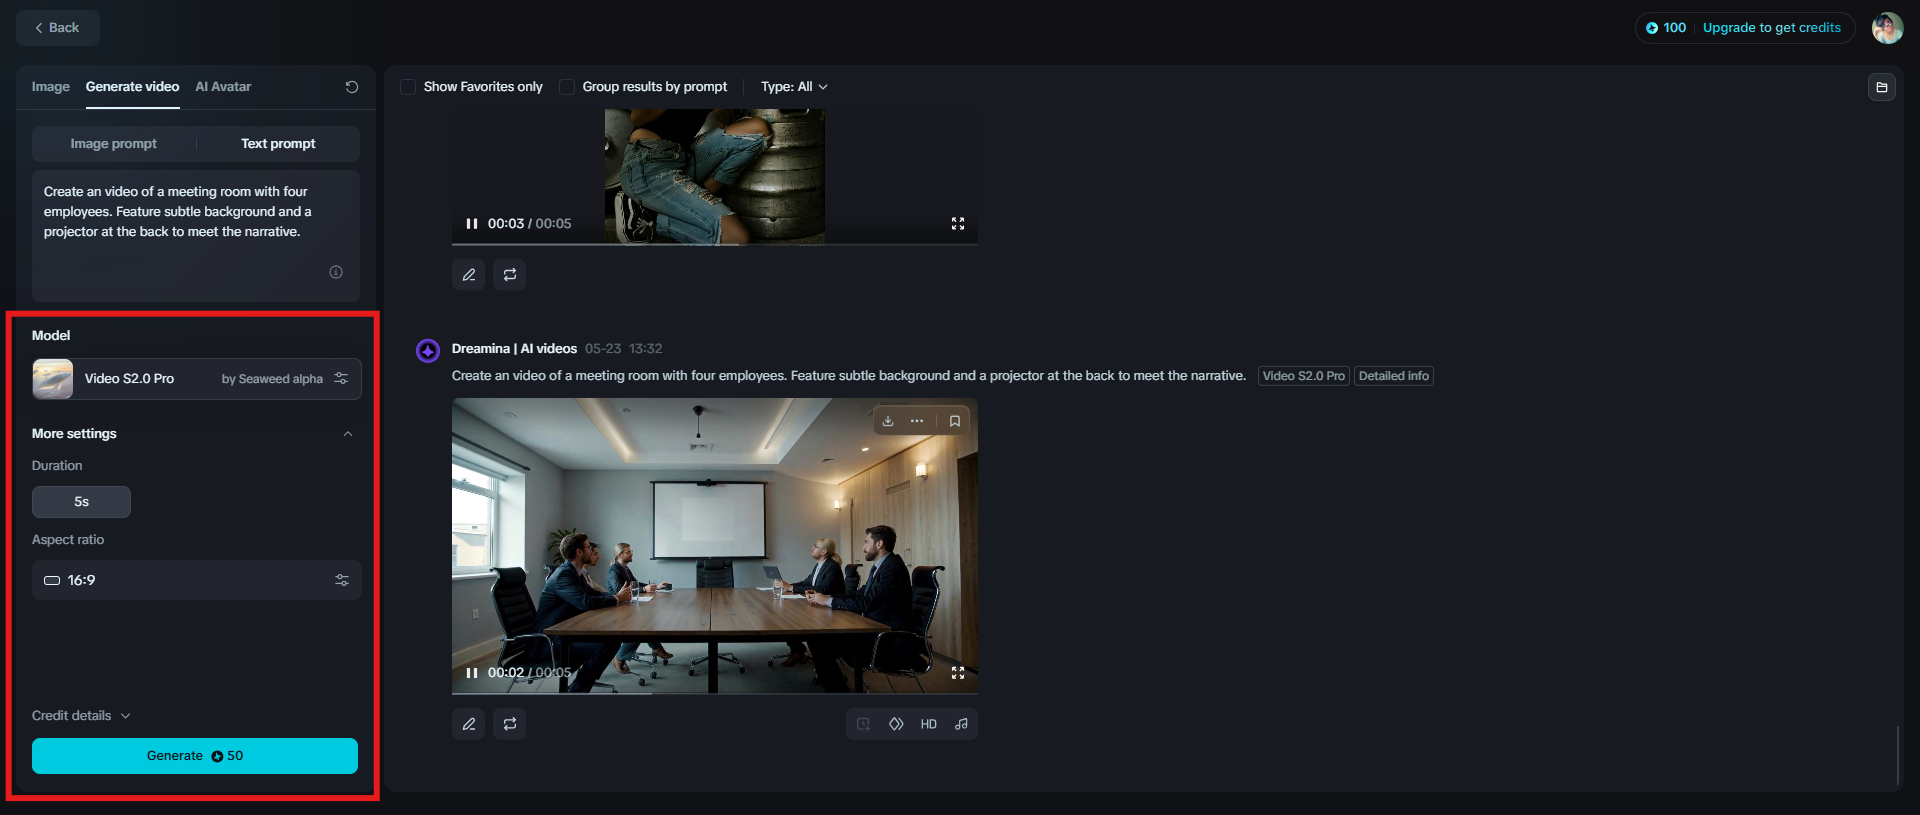Click the upper video progress bar
This screenshot has height=815, width=1920.
point(715,244)
